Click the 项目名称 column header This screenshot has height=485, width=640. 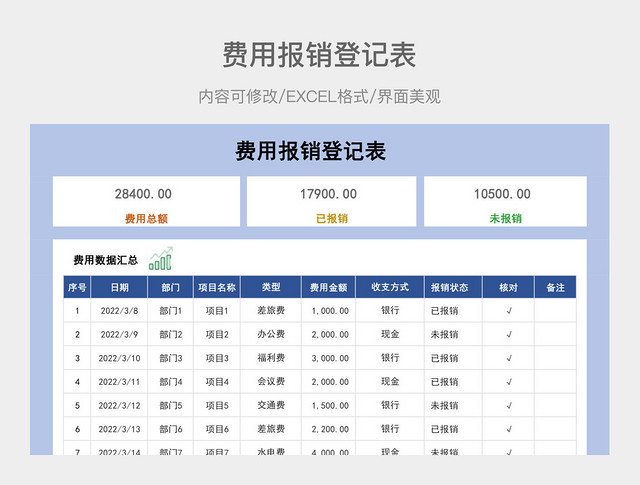point(217,287)
